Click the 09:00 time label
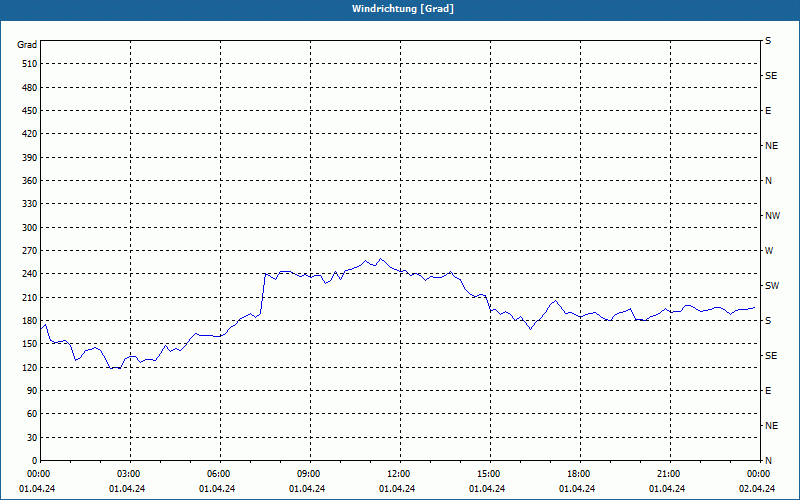This screenshot has height=500, width=800. pos(310,474)
